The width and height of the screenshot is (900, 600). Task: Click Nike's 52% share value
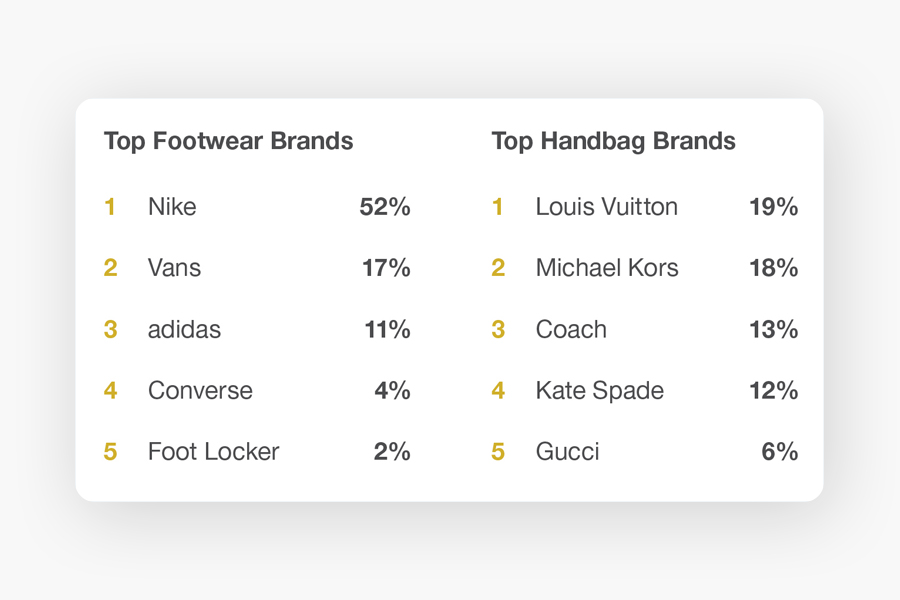(385, 207)
